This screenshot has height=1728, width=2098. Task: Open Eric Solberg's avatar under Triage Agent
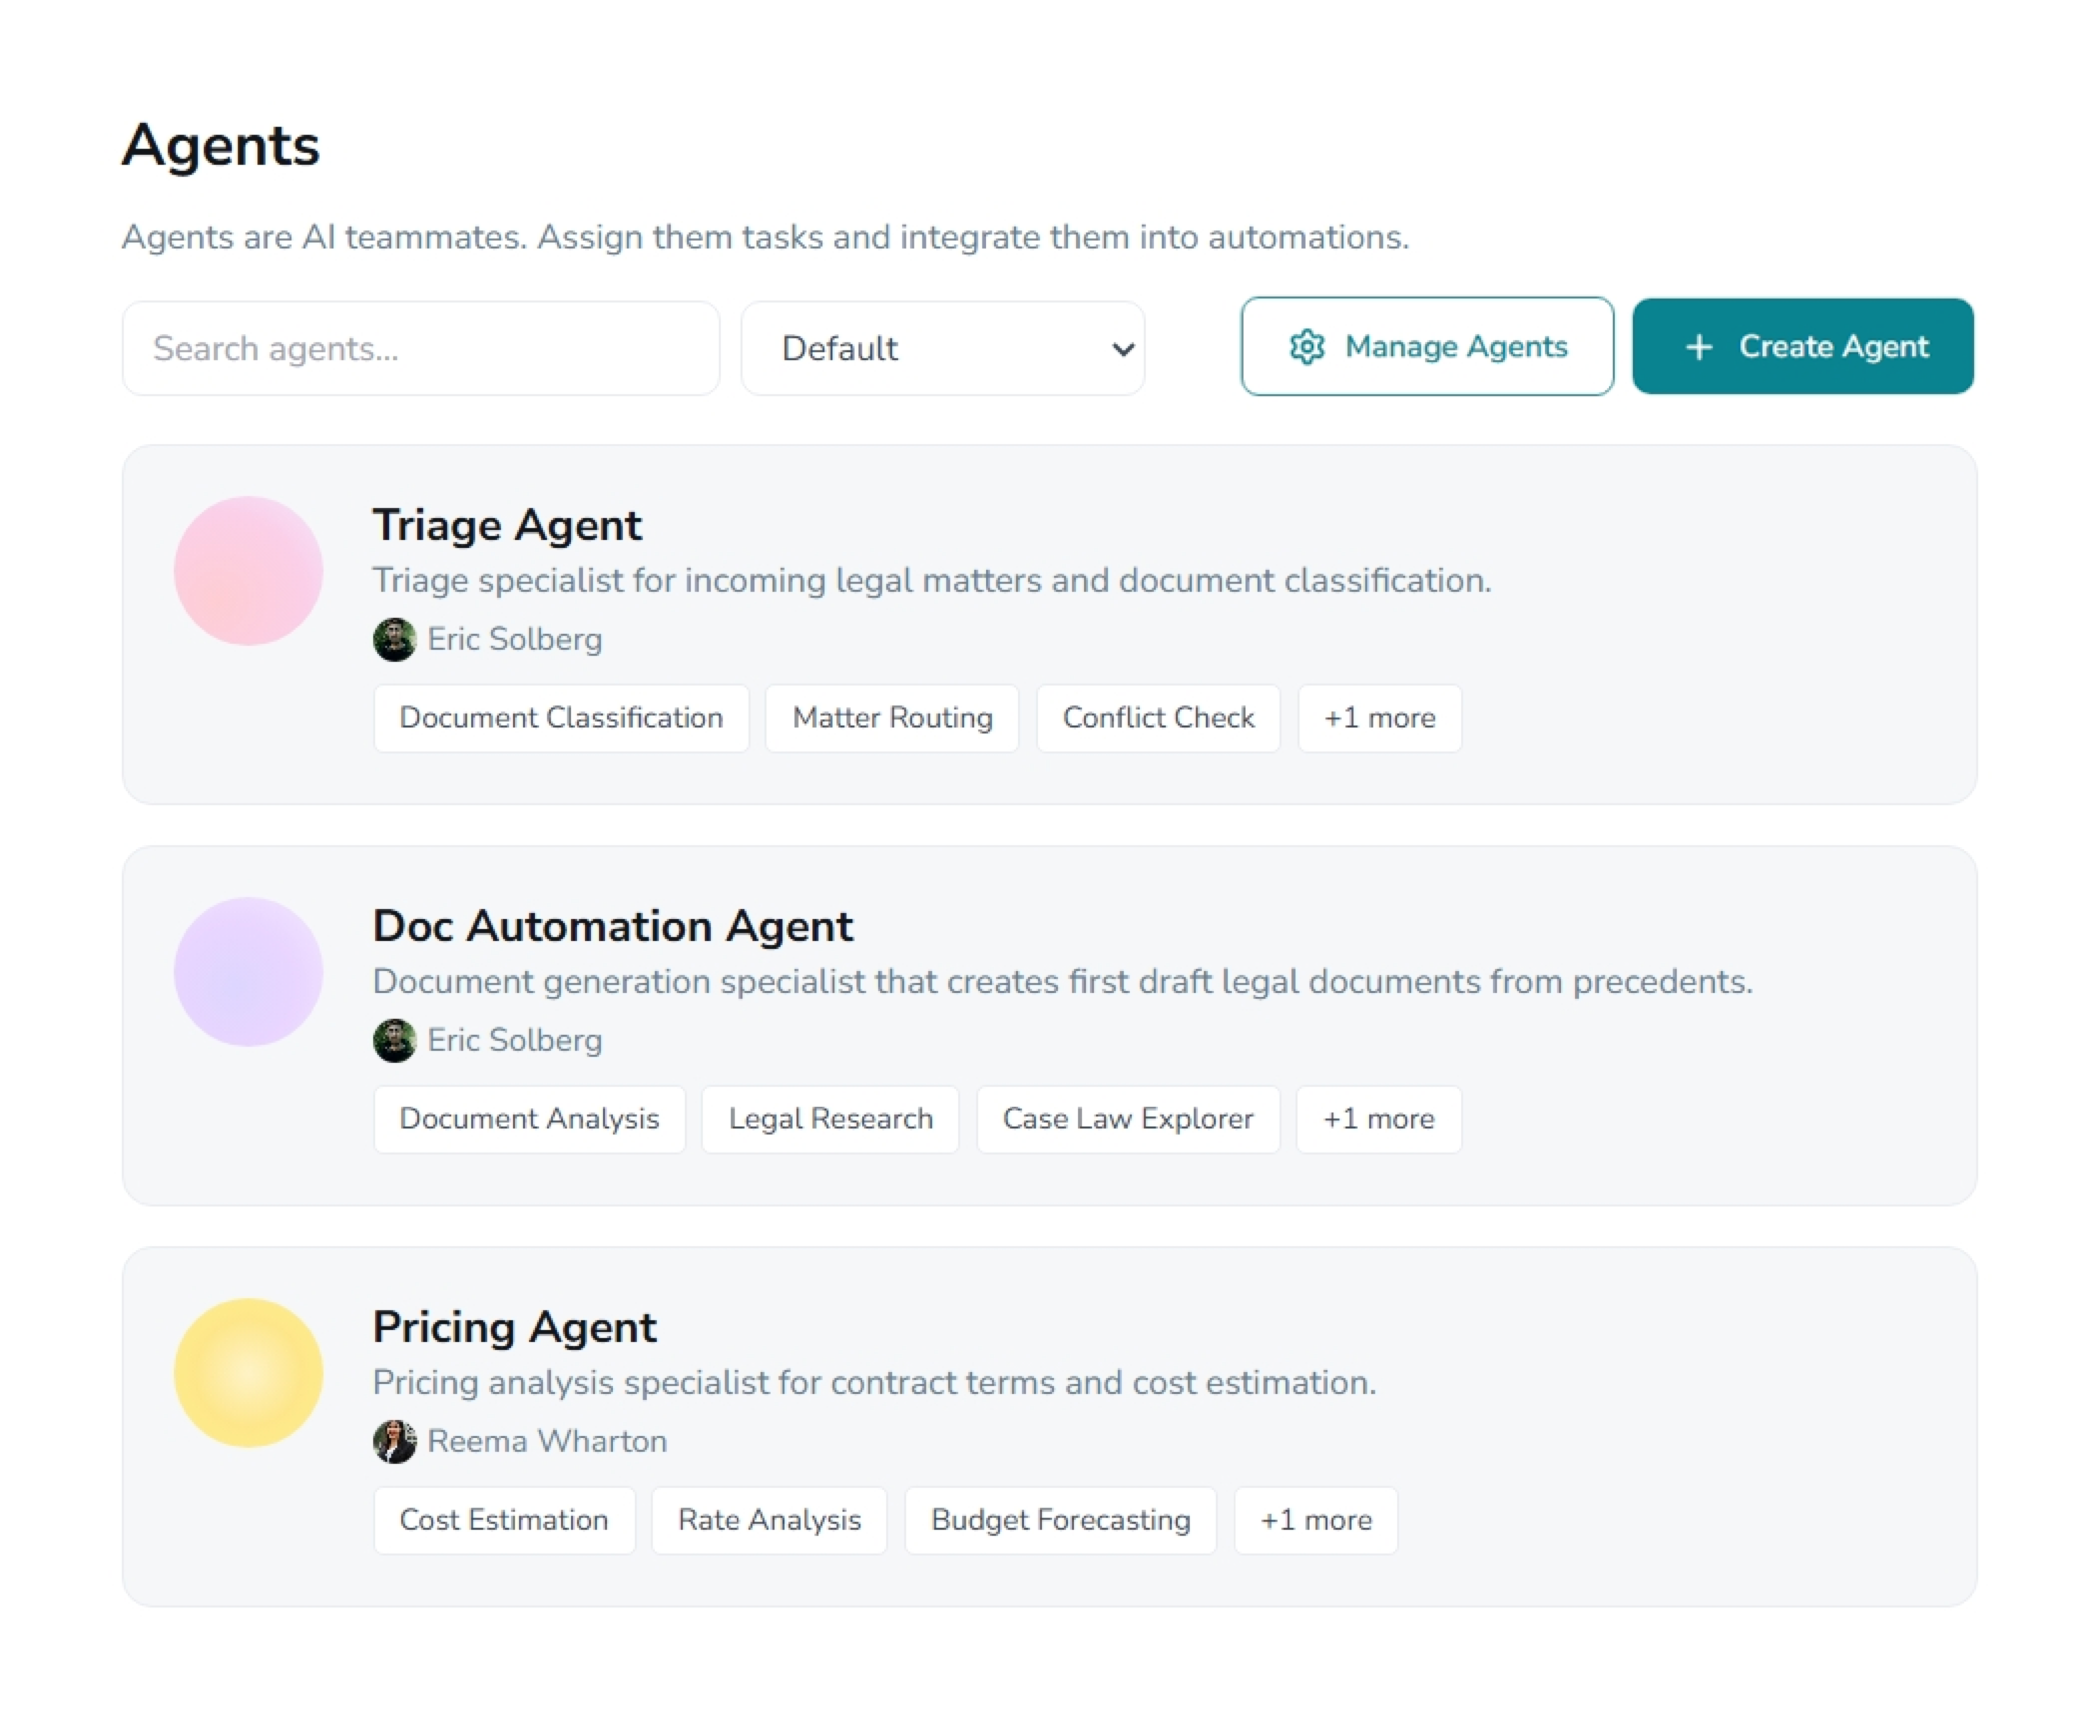click(395, 639)
